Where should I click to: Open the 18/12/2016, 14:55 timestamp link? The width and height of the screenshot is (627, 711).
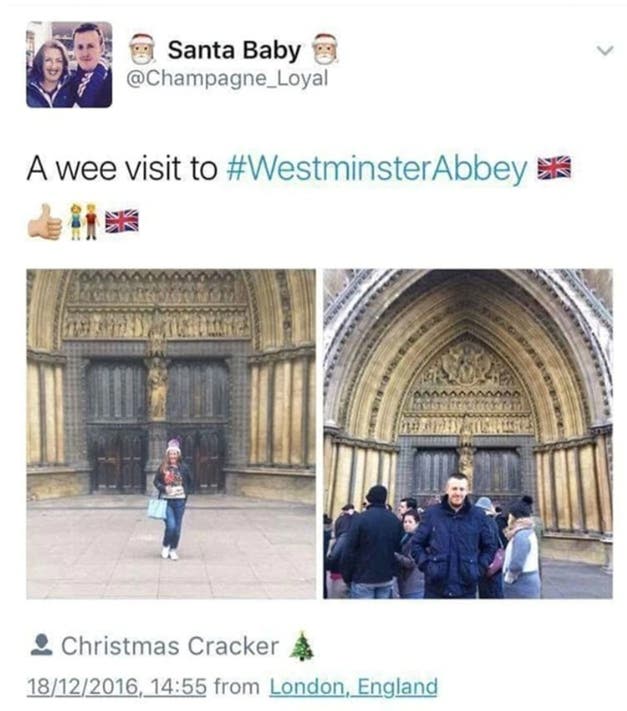(117, 687)
